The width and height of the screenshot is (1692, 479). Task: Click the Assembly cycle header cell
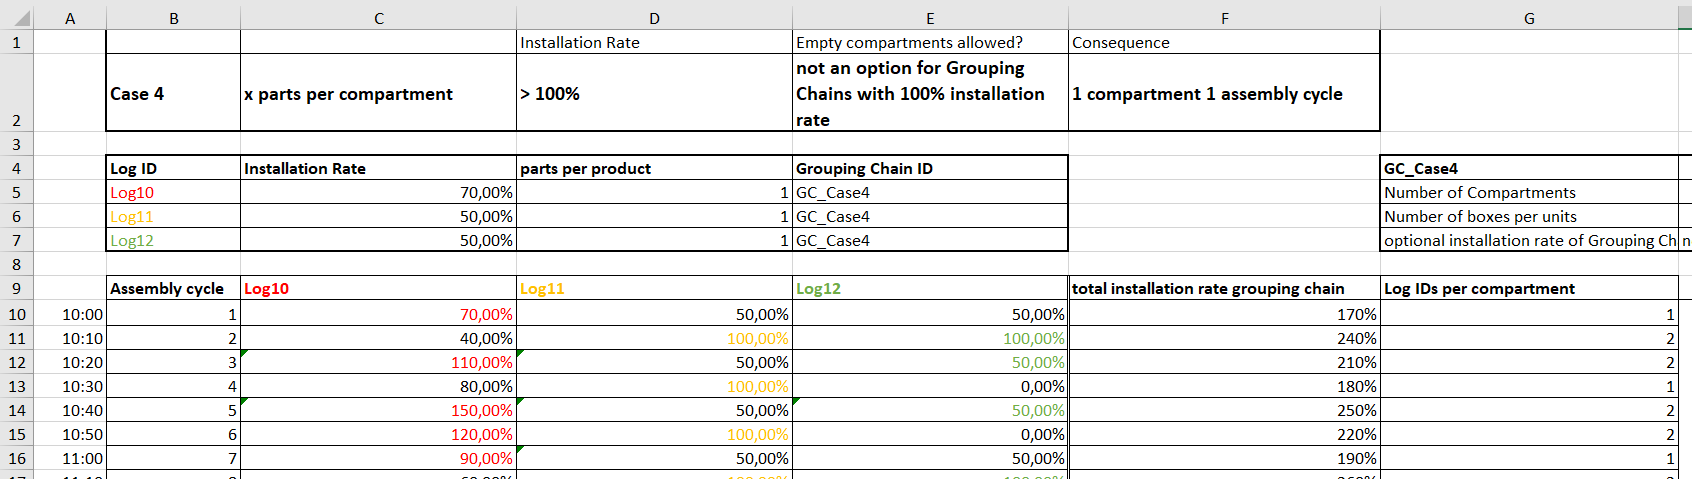coord(173,288)
